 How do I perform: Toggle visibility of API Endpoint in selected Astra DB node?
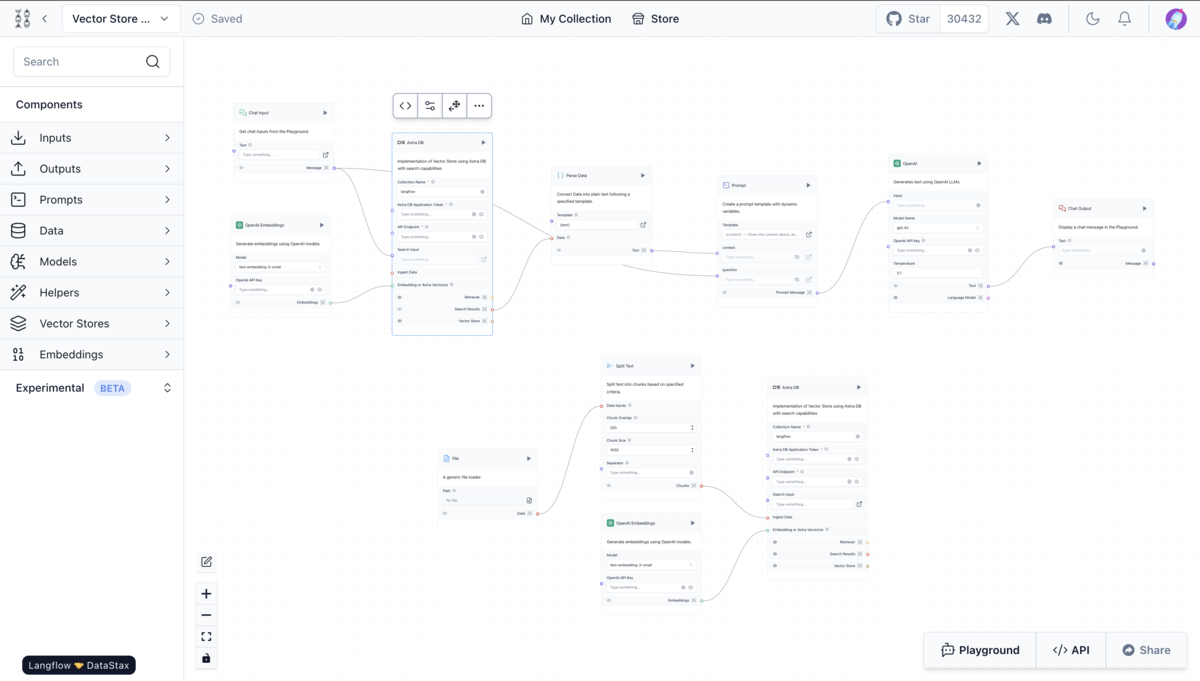(x=481, y=237)
